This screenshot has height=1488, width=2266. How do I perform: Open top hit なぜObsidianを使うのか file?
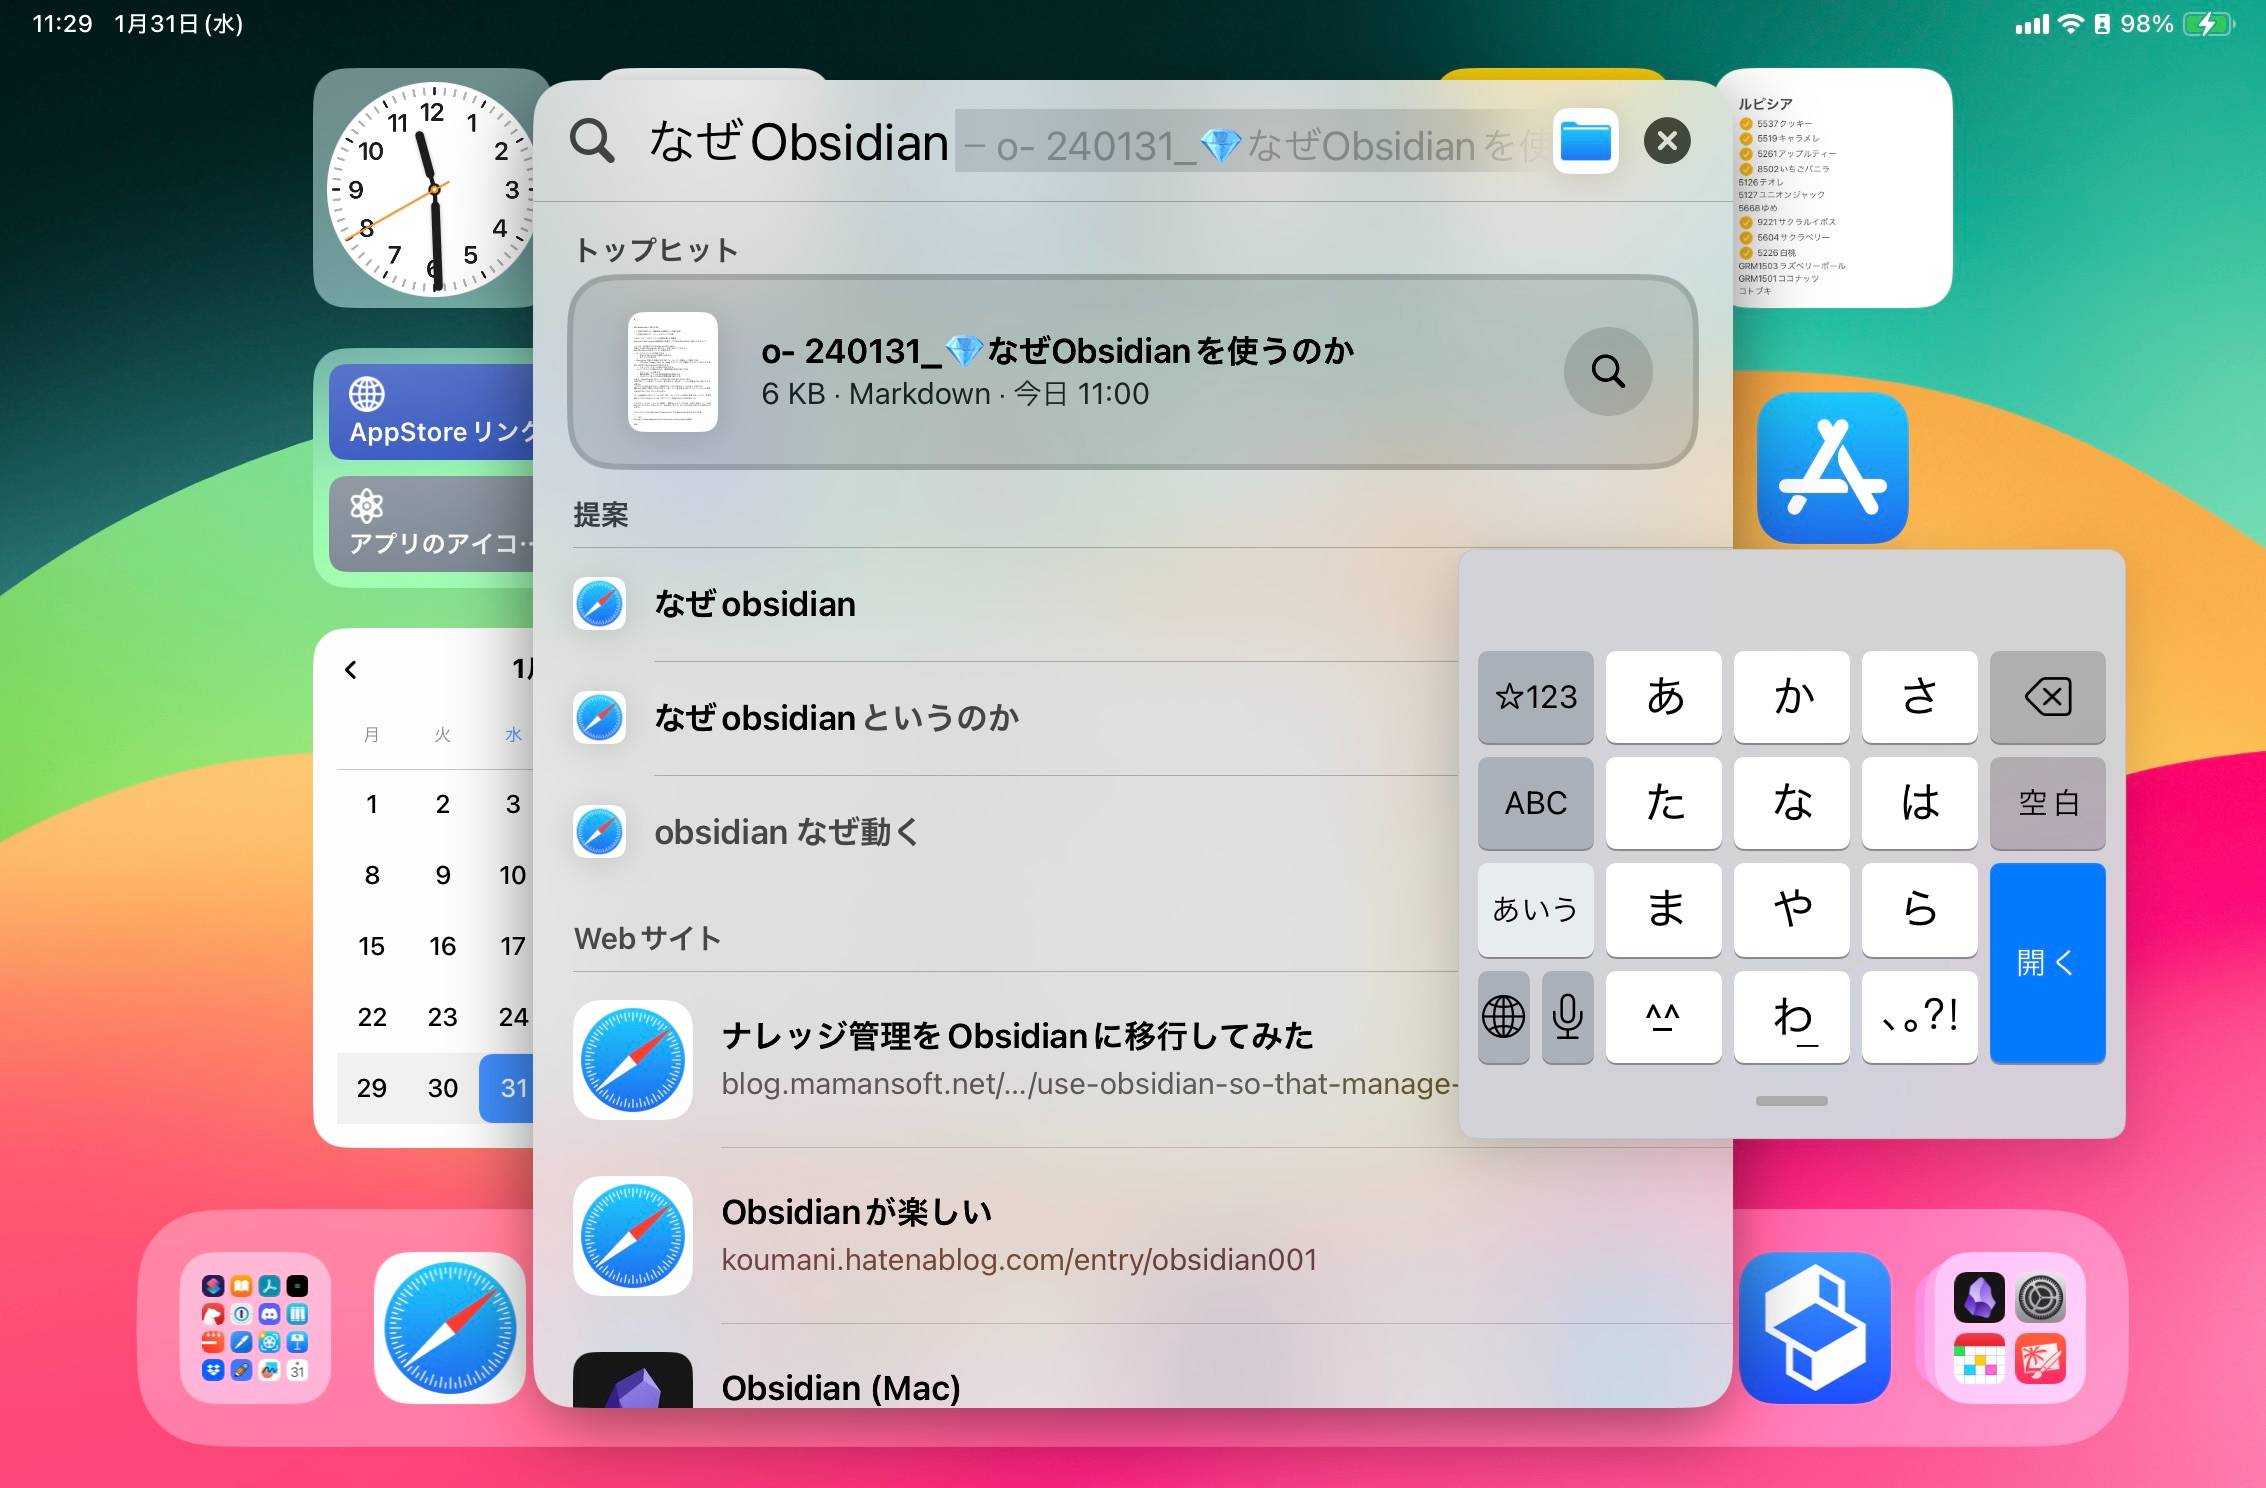point(1132,372)
